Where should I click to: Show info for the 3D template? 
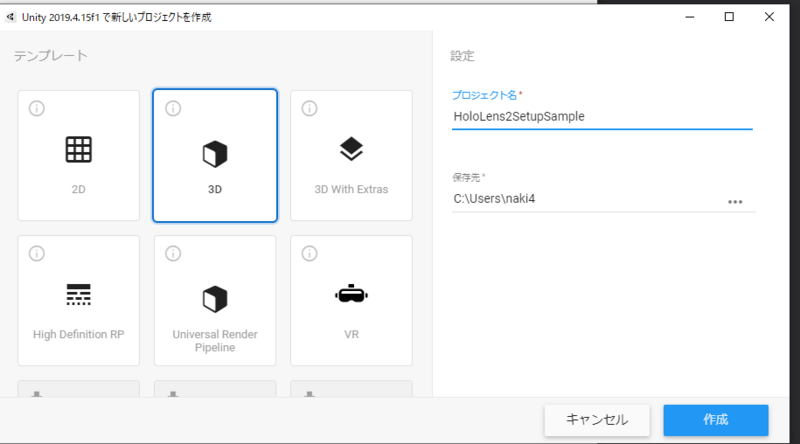tap(173, 108)
